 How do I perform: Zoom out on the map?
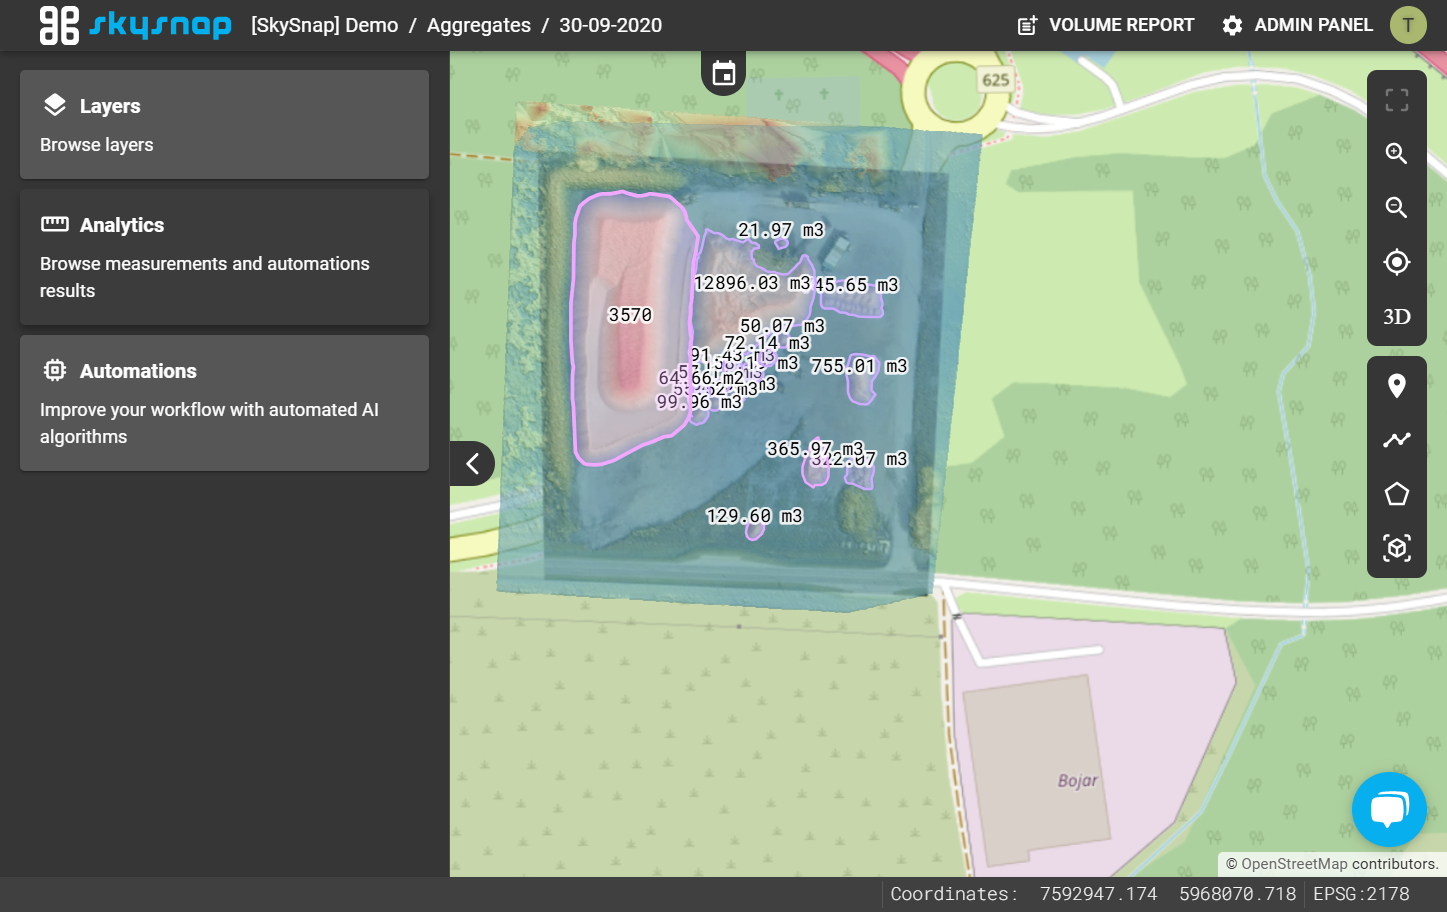1397,207
